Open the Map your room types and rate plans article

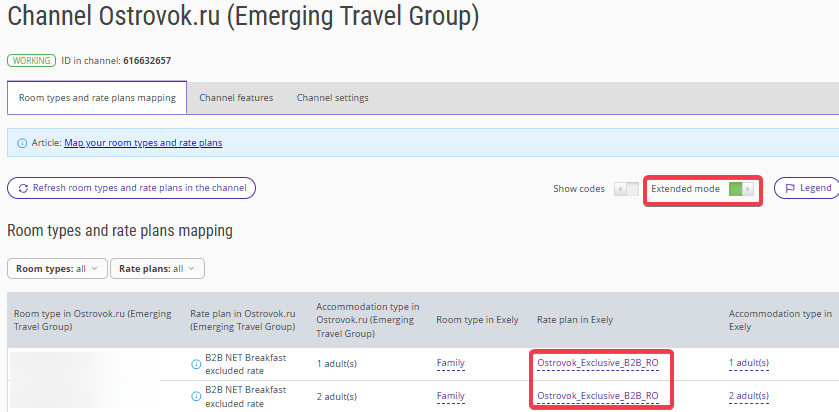143,143
